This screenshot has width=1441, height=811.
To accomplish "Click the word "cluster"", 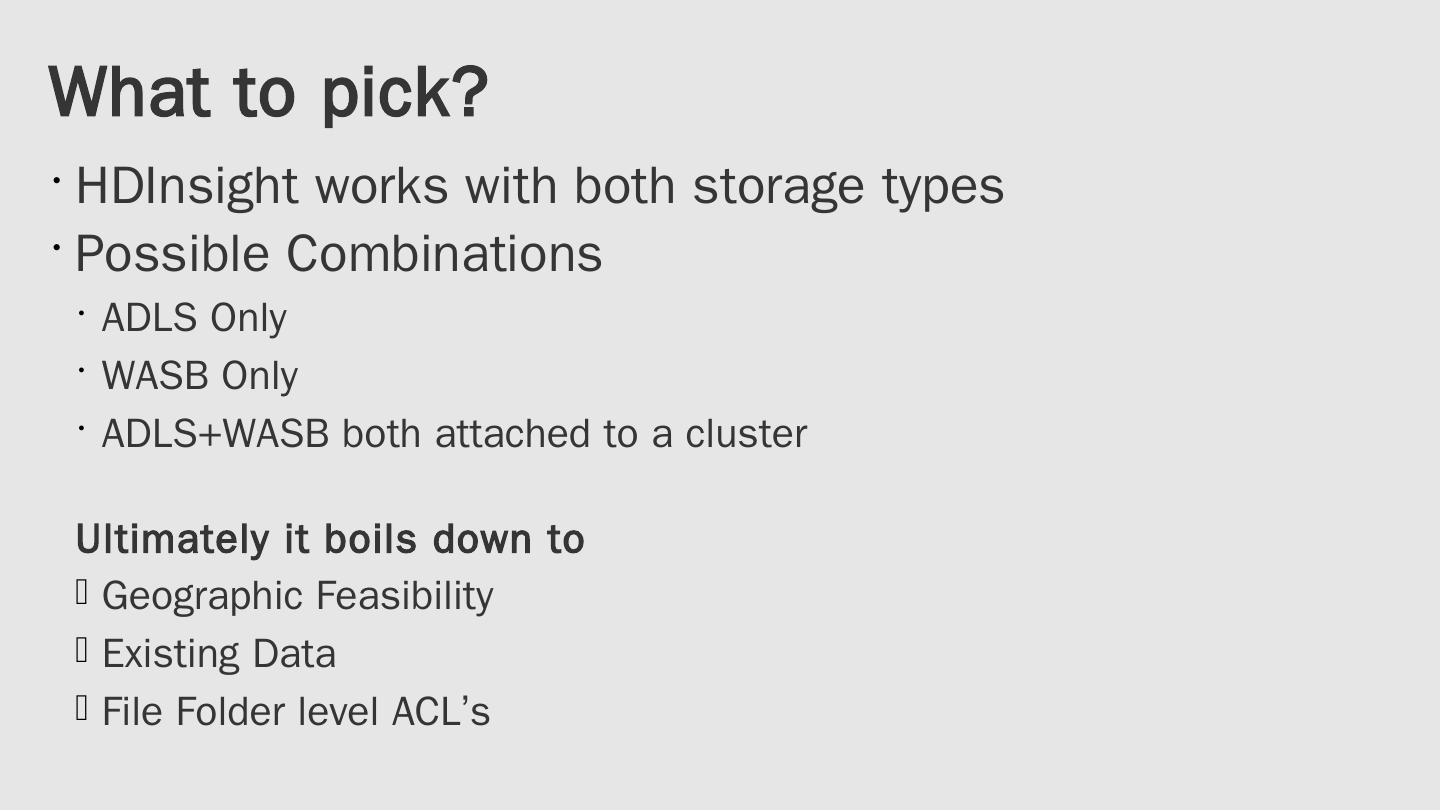I will (746, 434).
